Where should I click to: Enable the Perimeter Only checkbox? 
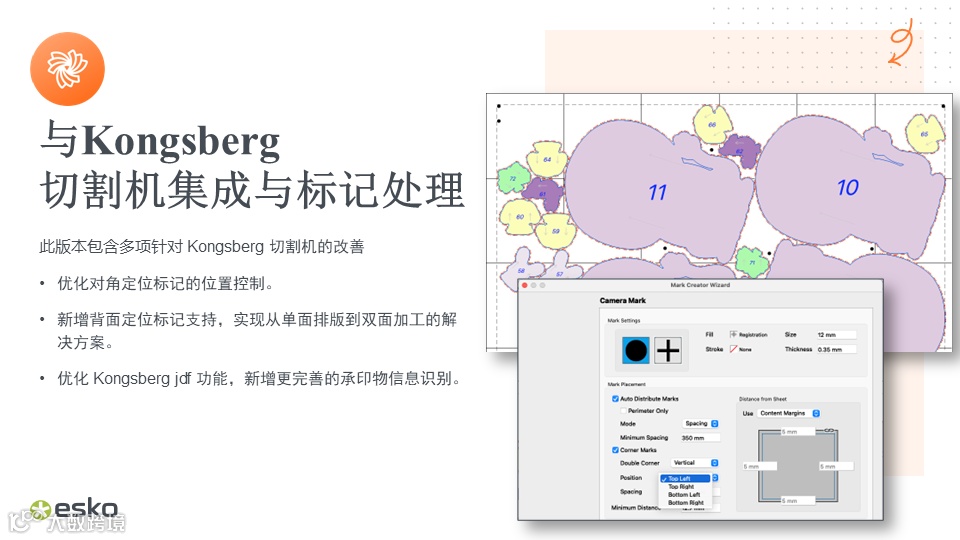(623, 411)
